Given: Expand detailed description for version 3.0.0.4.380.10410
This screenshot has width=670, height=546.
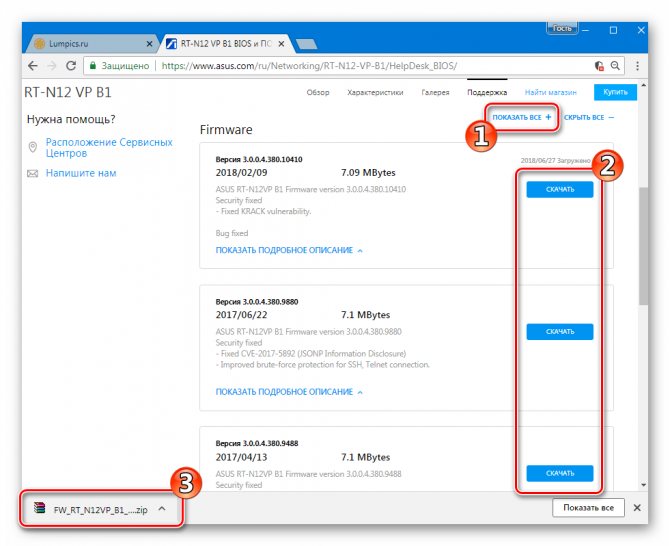Looking at the screenshot, I should point(289,250).
